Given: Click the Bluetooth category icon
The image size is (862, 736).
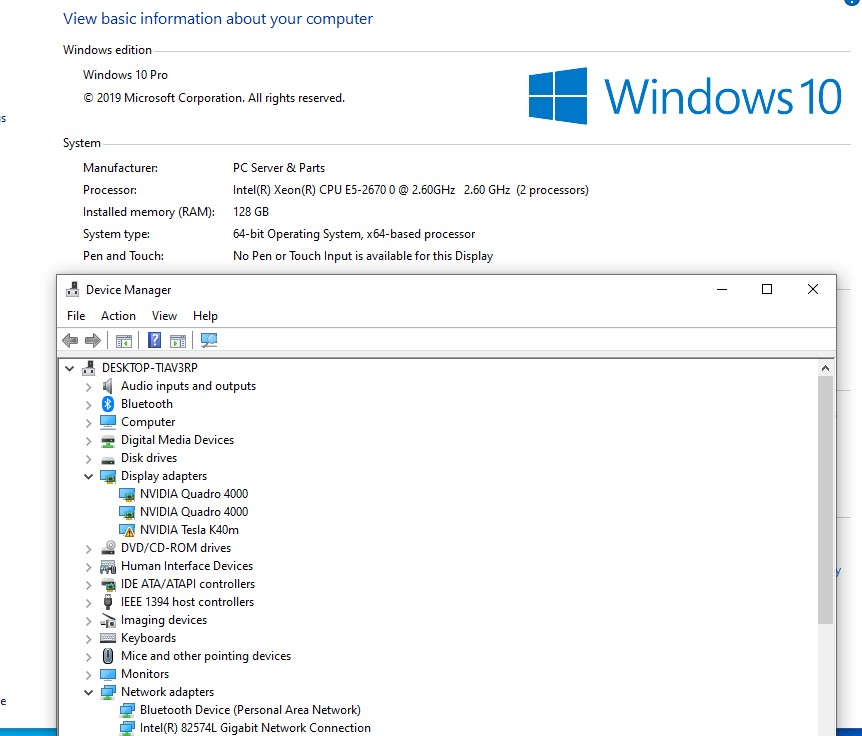Looking at the screenshot, I should pos(108,404).
